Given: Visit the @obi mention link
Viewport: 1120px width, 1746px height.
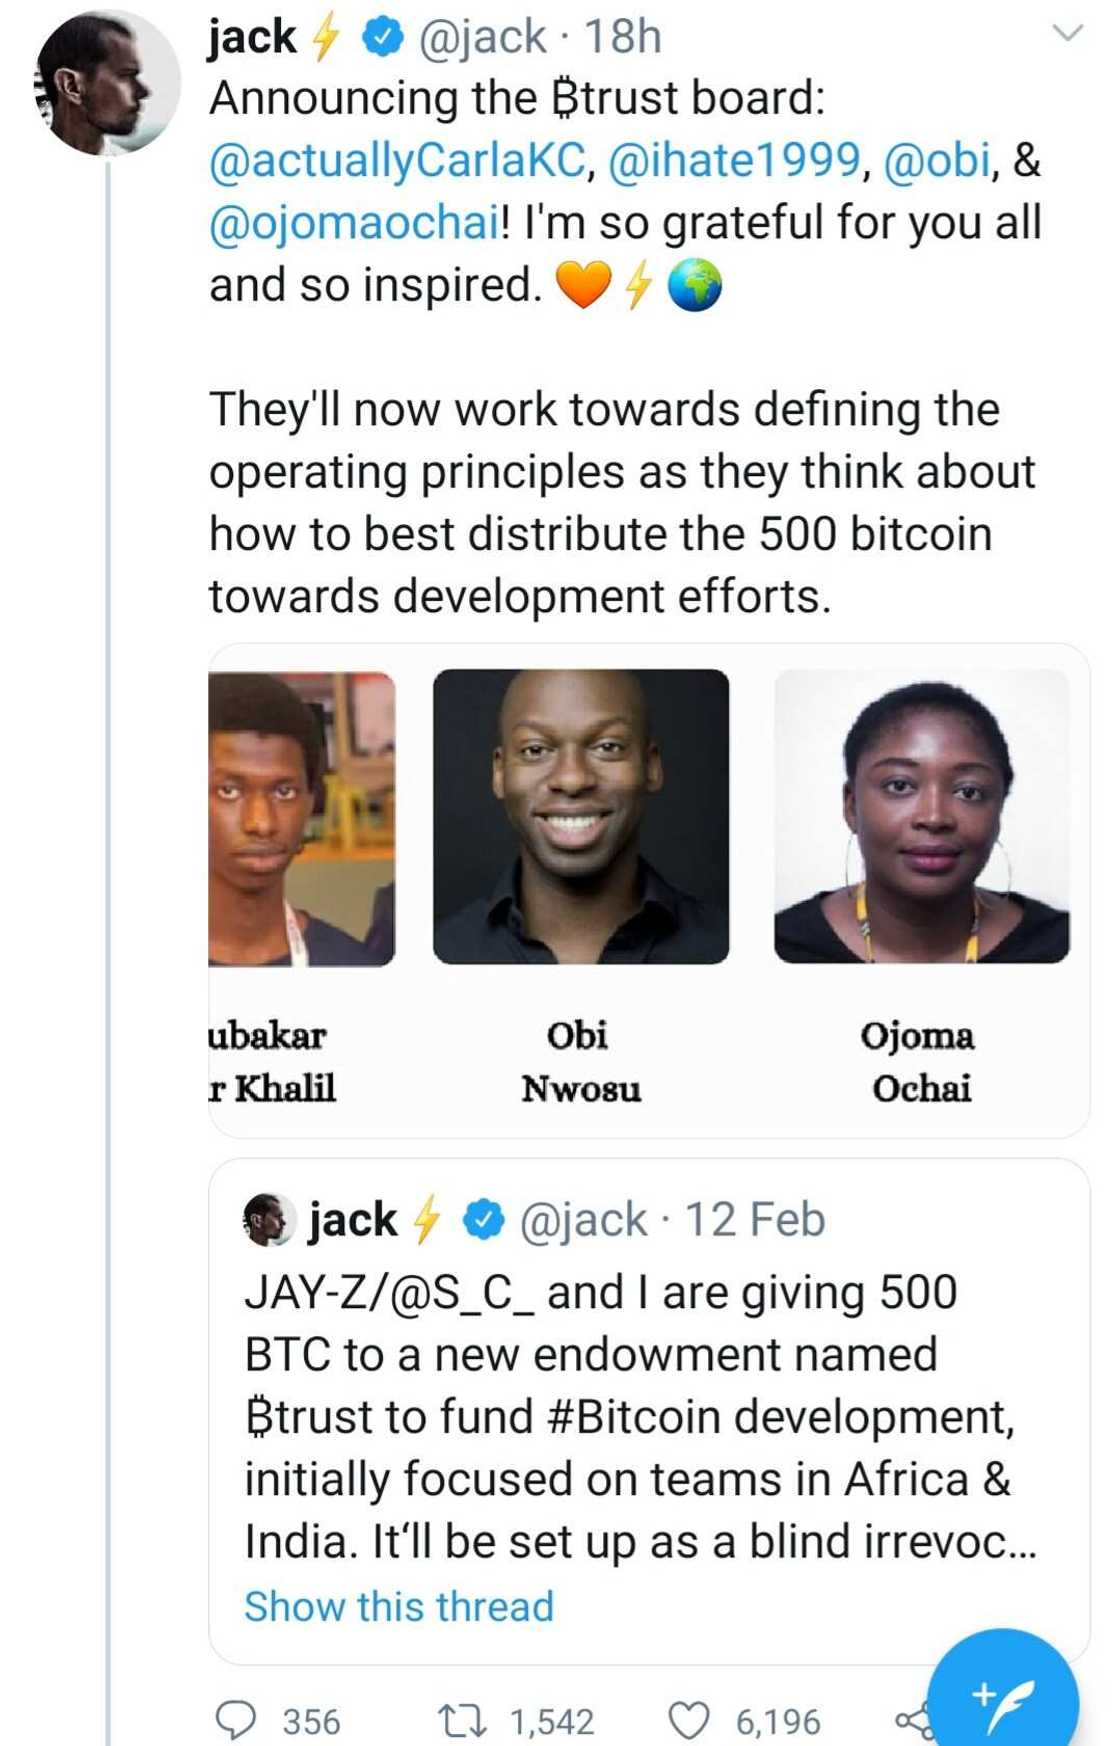Looking at the screenshot, I should pos(937,161).
